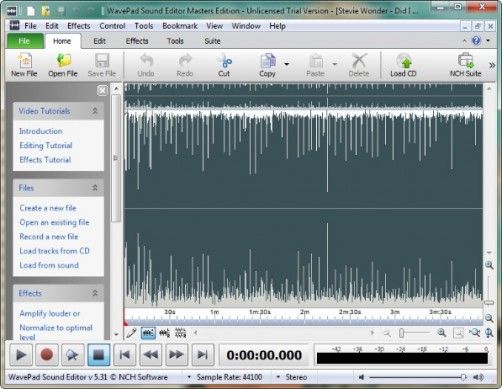
Task: Open the Sample Rate dropdown arrow
Action: (189, 377)
